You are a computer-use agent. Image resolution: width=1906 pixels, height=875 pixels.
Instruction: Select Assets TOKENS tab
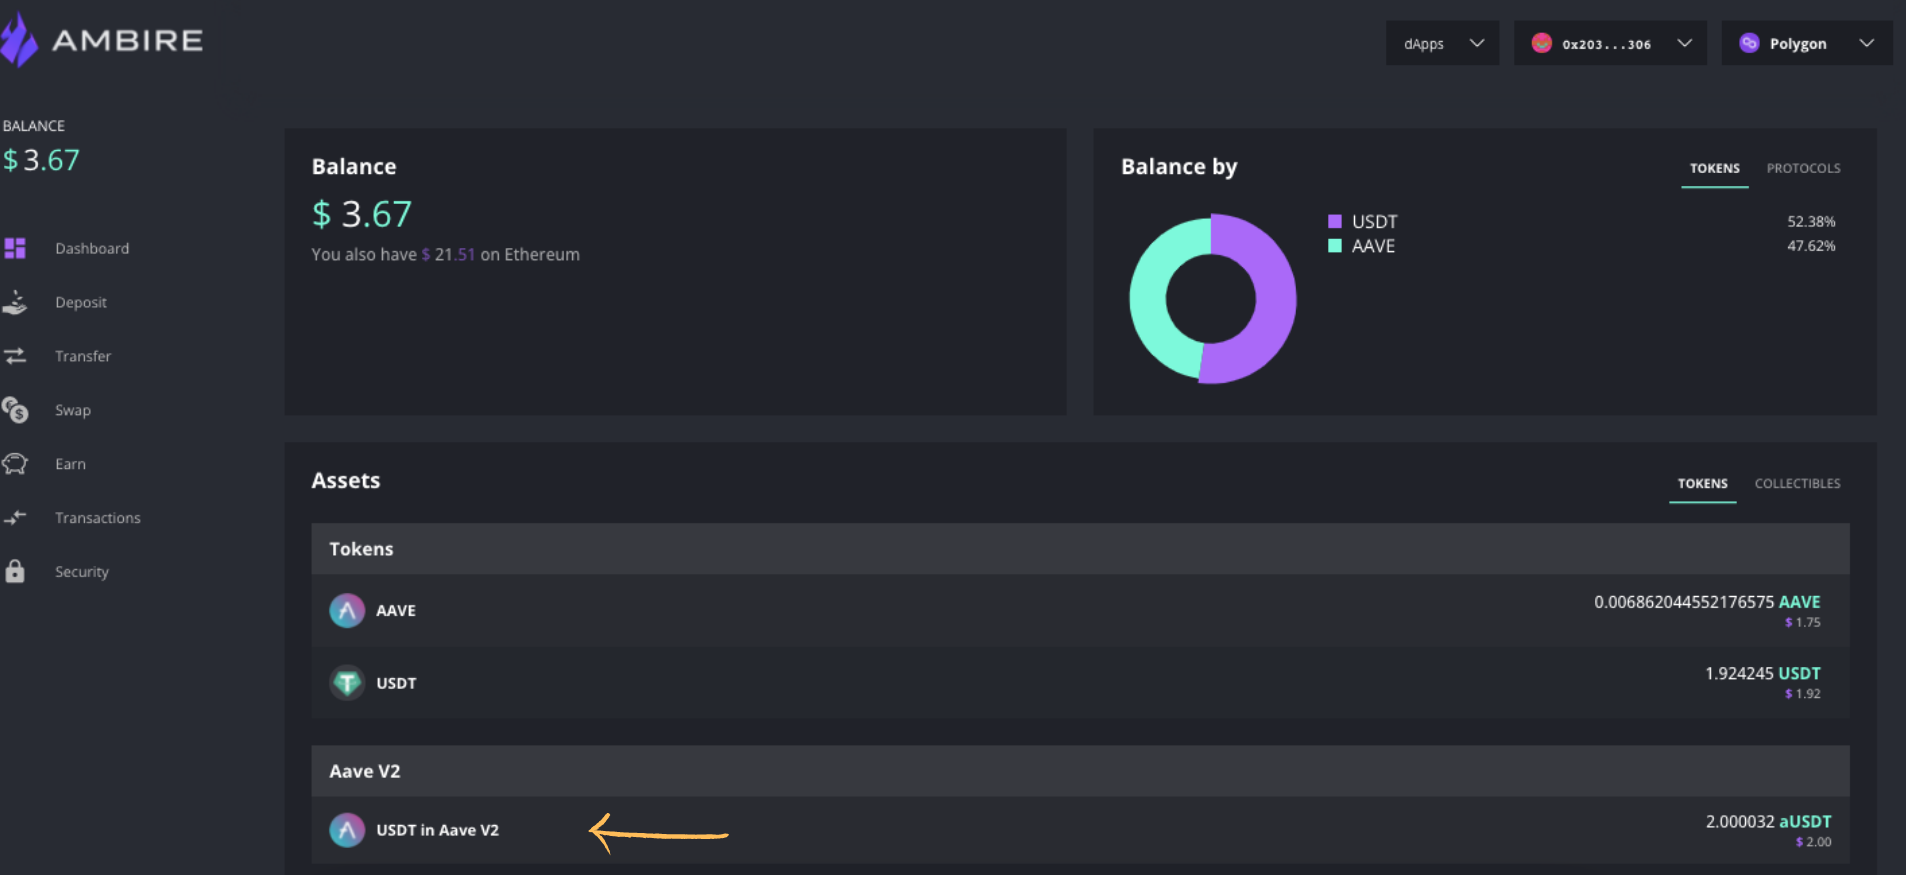click(1702, 483)
